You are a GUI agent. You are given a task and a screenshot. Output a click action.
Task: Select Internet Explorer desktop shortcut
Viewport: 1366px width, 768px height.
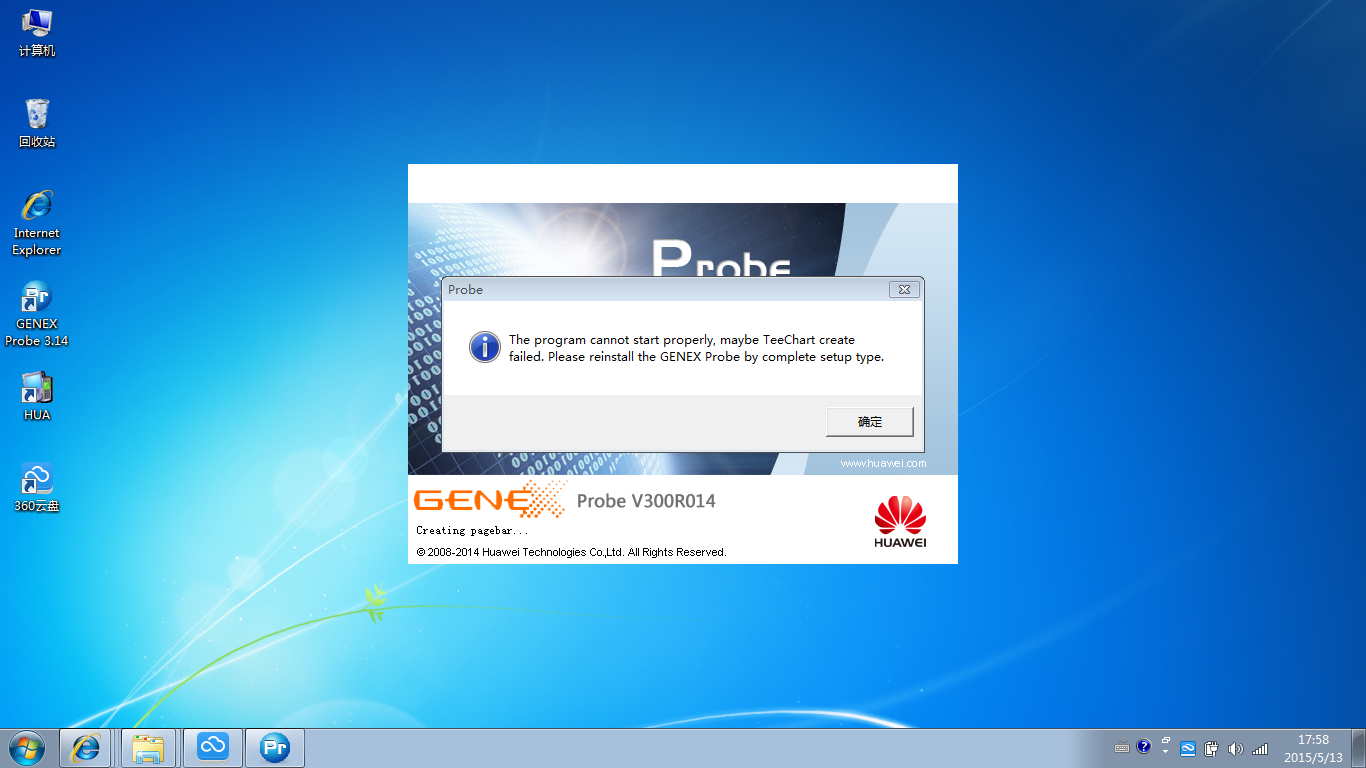[x=37, y=222]
